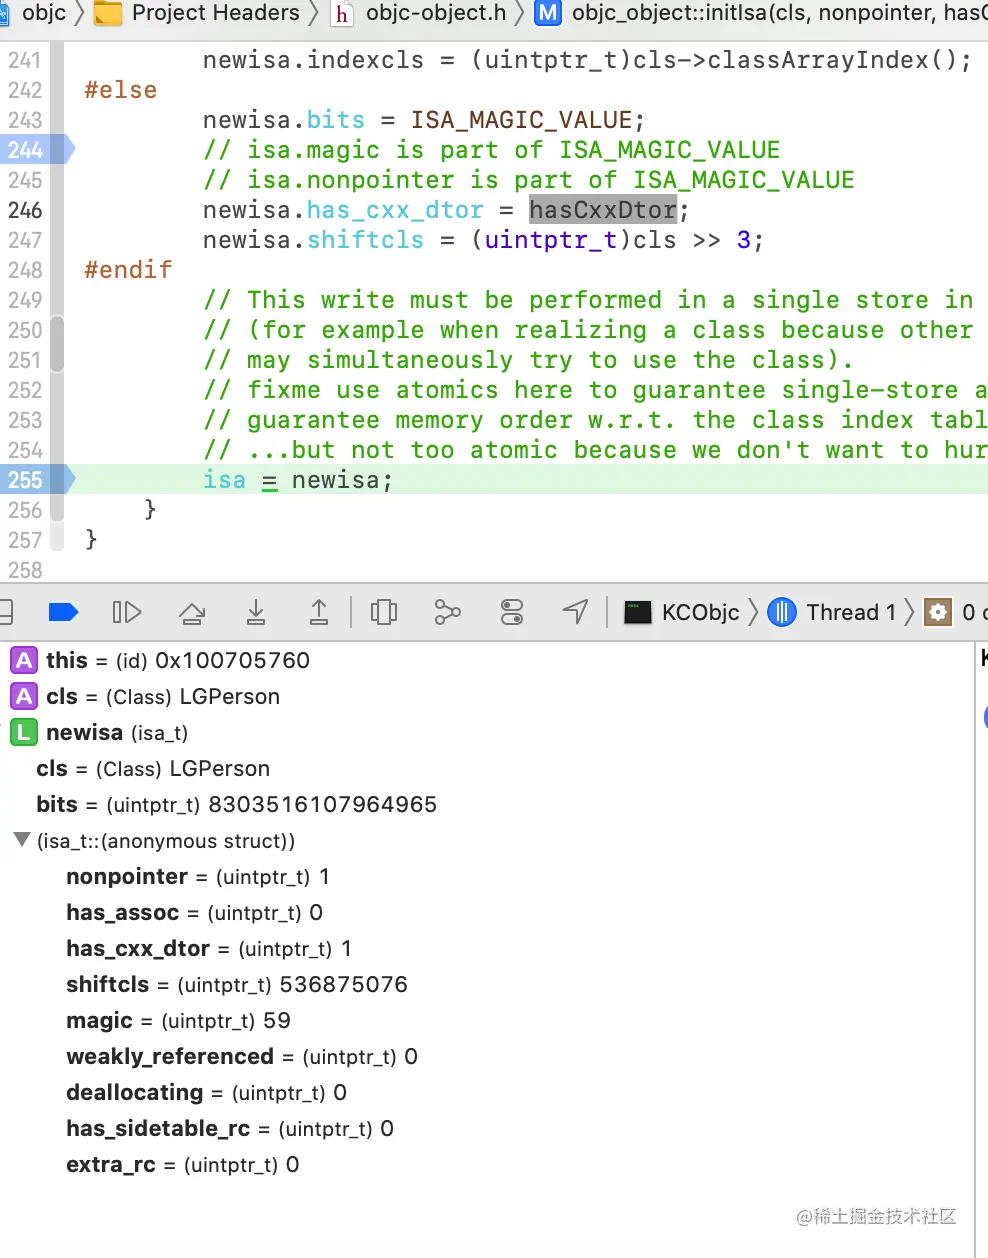Click the highlighted hasCxxDtor token on line 246
The image size is (988, 1258).
click(603, 210)
